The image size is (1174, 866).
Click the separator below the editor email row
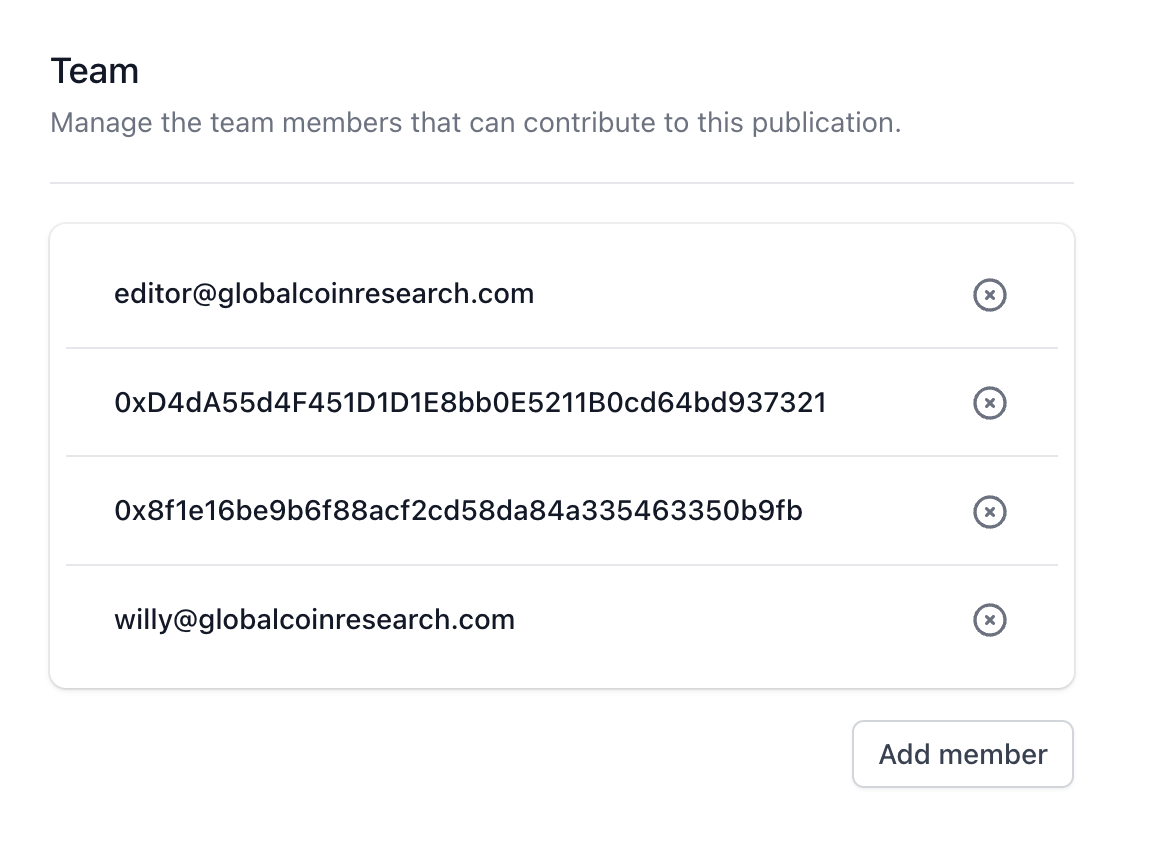[x=561, y=348]
